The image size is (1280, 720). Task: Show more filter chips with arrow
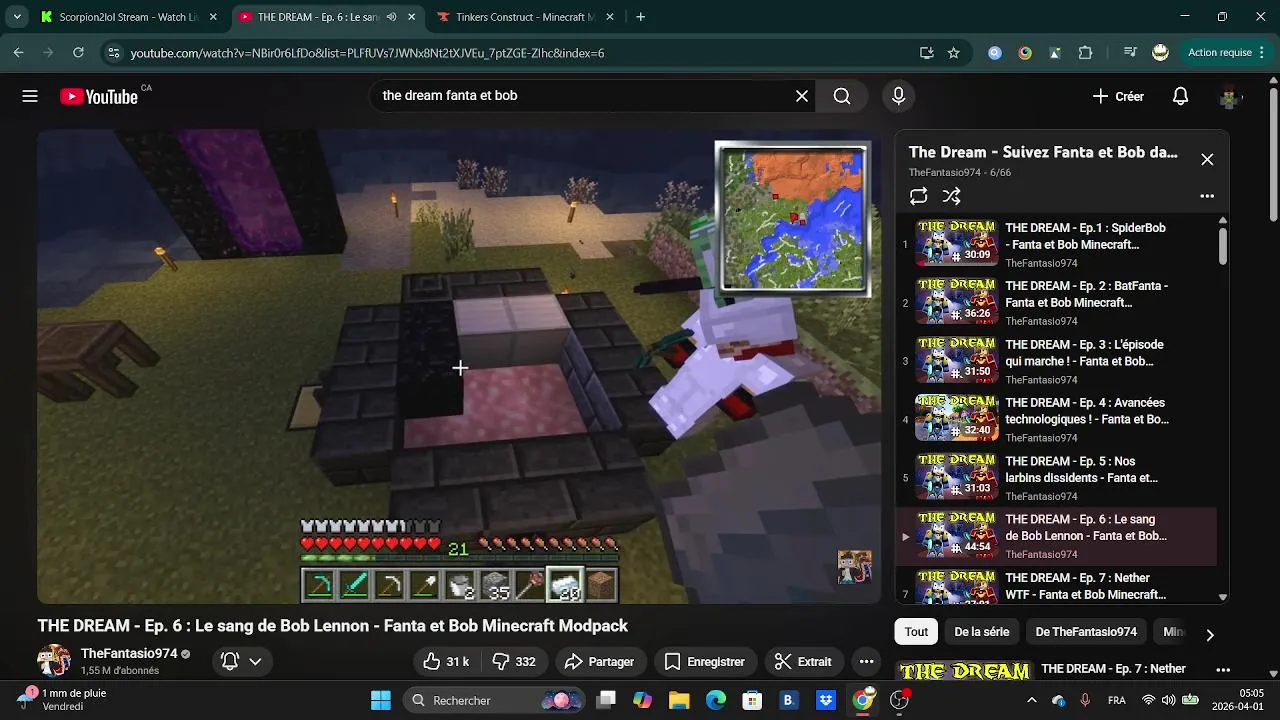click(1209, 634)
